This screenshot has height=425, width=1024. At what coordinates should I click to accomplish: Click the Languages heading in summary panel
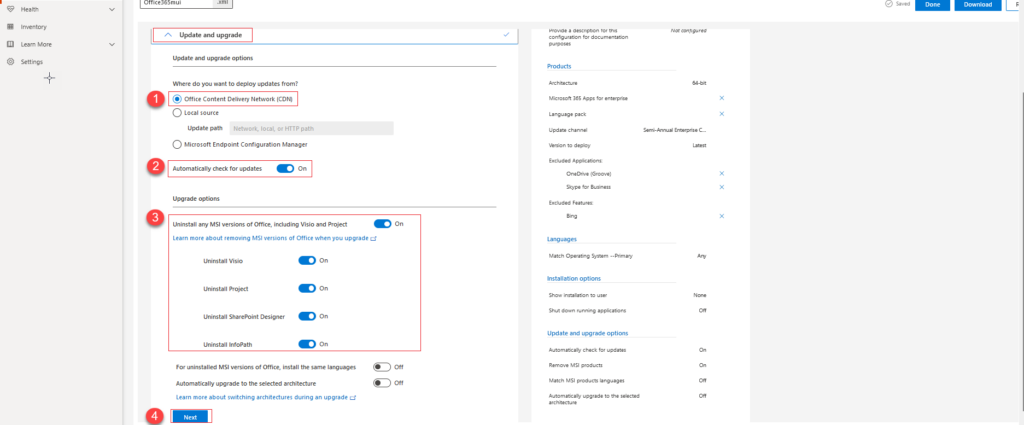tap(564, 240)
